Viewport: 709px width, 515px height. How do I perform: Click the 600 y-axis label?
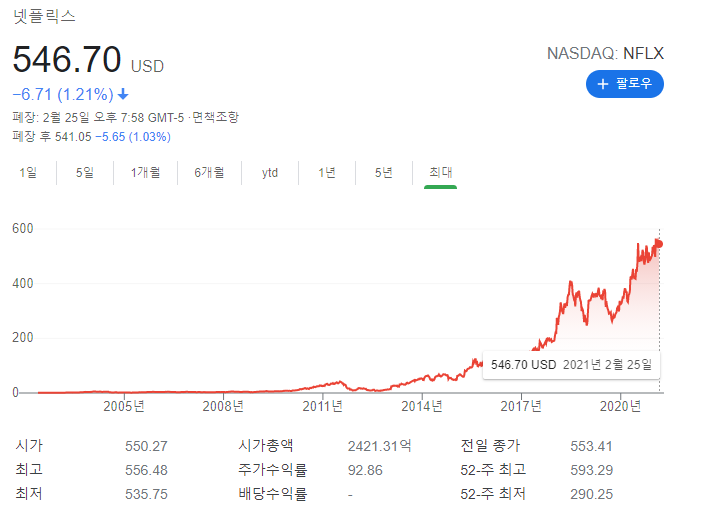tap(23, 228)
